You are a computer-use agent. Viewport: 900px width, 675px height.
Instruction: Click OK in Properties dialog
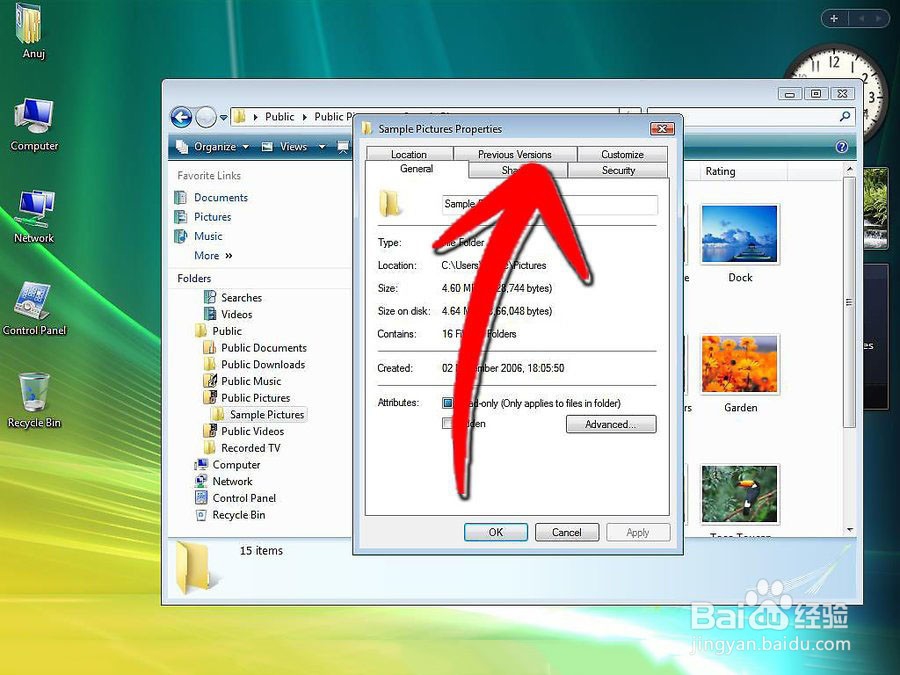[x=496, y=532]
